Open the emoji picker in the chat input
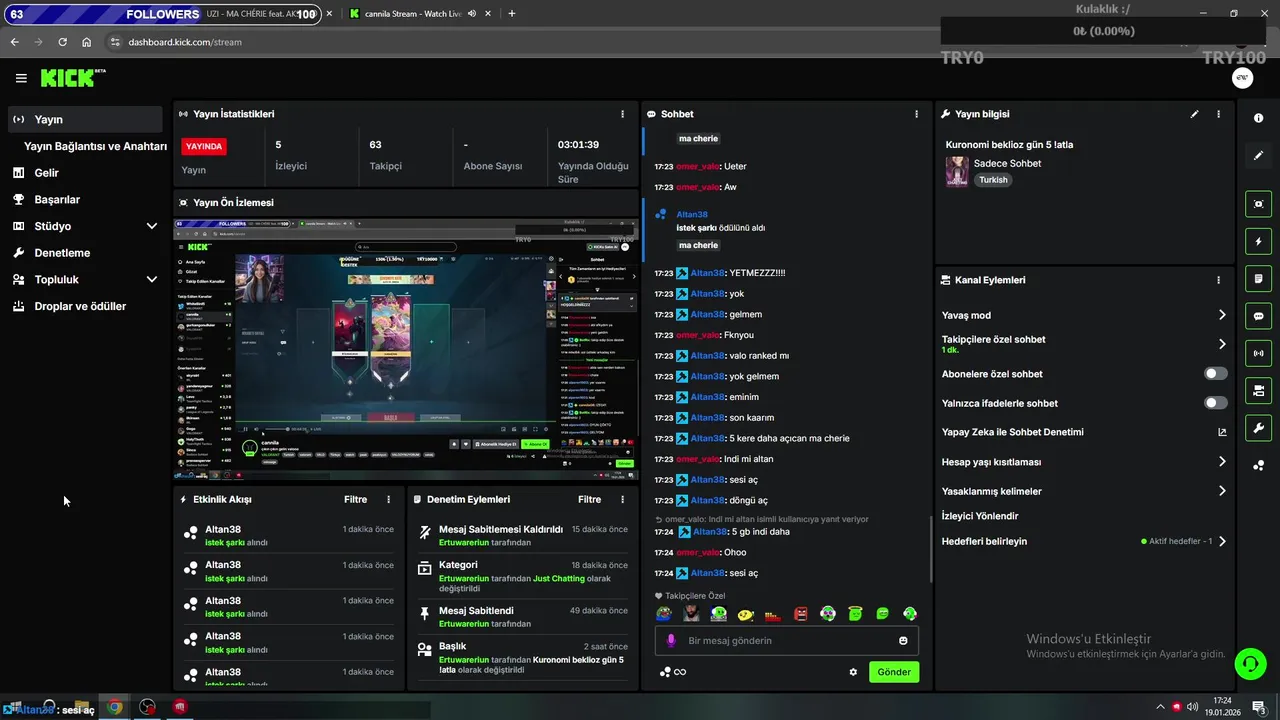This screenshot has width=1280, height=720. coord(903,640)
